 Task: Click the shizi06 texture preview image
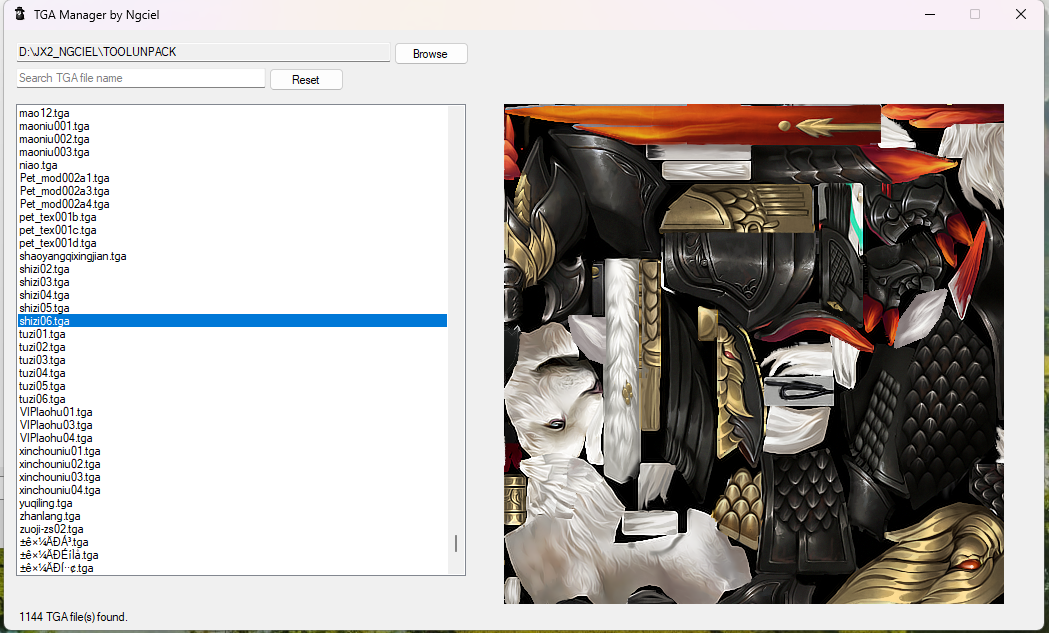pos(753,354)
